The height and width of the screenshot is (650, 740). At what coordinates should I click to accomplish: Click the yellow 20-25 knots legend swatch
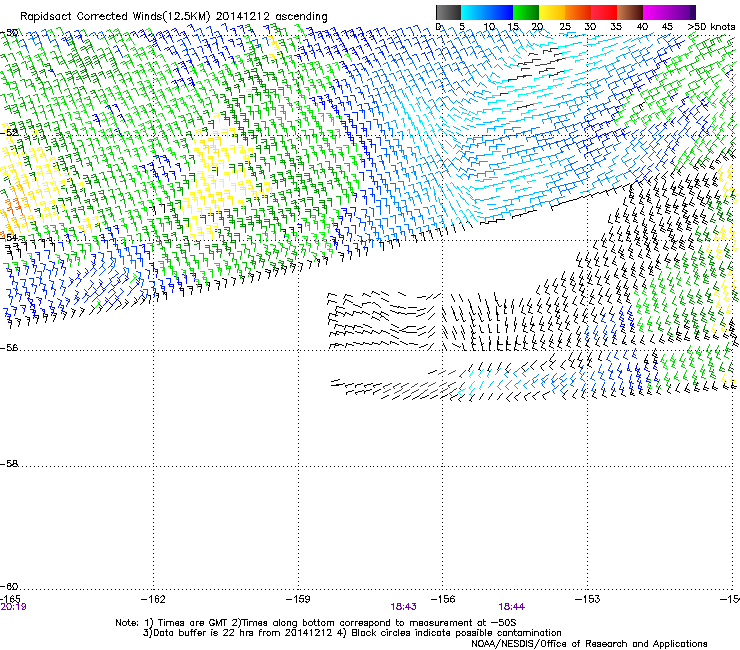coord(552,12)
